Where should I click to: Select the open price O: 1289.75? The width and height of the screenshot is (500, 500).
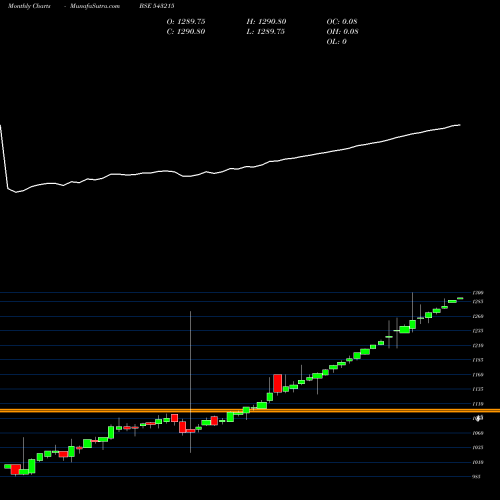point(186,22)
